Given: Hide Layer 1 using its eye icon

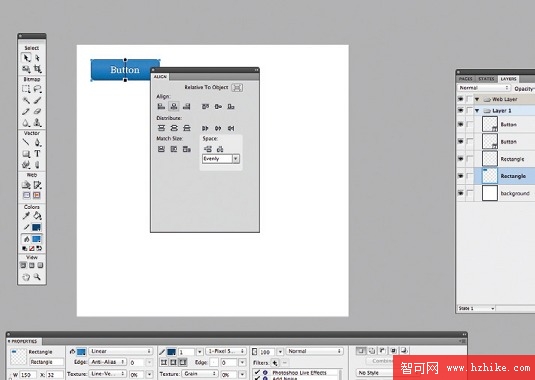Looking at the screenshot, I should point(461,111).
